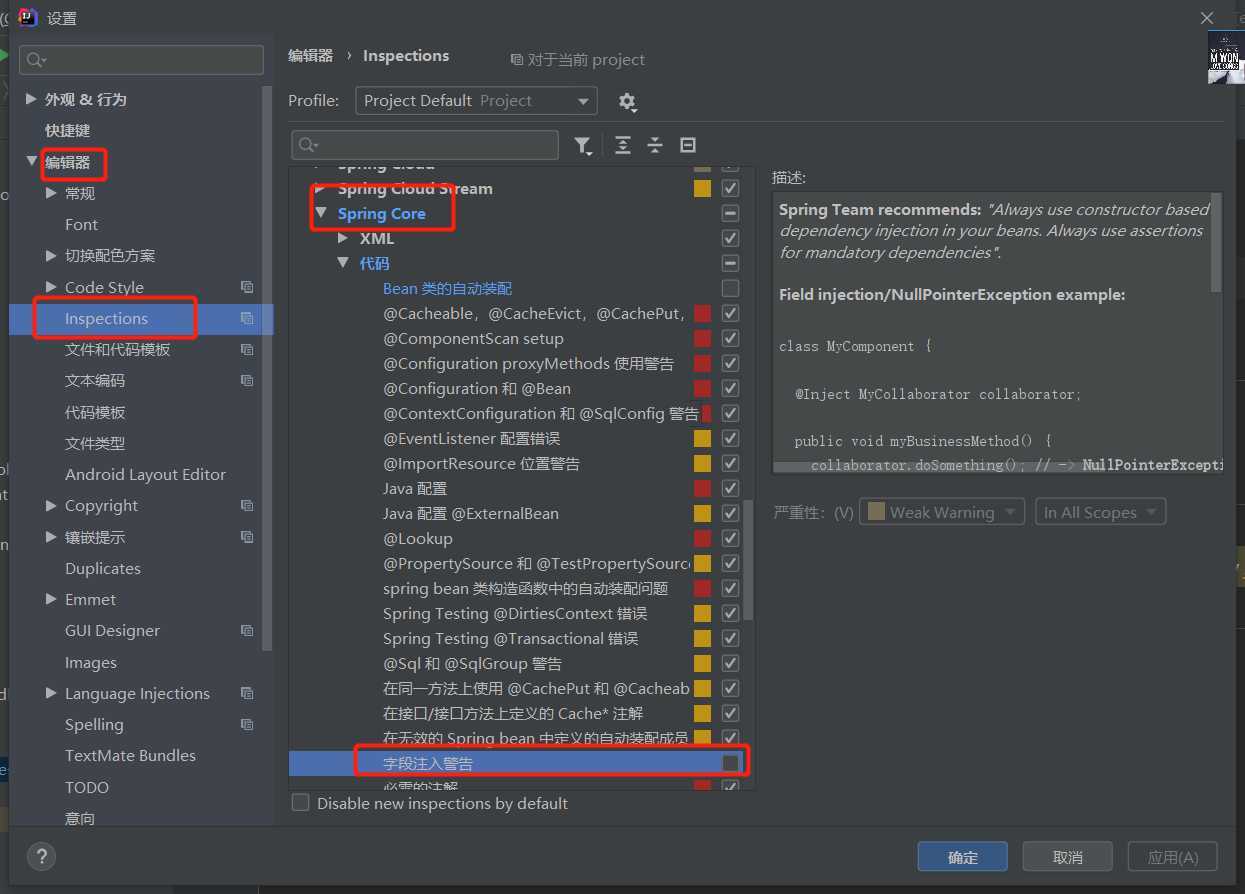The width and height of the screenshot is (1245, 894).
Task: Toggle the Bean 类的自动装配 checkbox
Action: tap(730, 288)
